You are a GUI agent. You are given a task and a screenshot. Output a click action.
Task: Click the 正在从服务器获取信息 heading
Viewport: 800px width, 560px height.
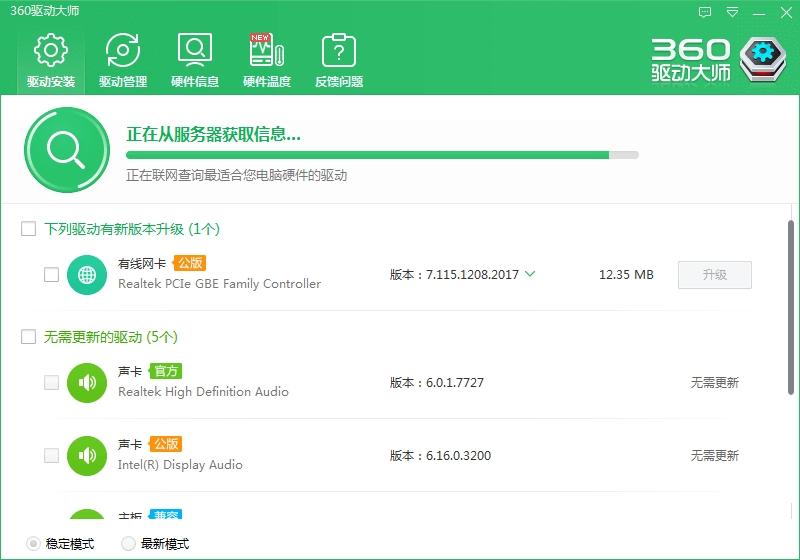click(213, 134)
